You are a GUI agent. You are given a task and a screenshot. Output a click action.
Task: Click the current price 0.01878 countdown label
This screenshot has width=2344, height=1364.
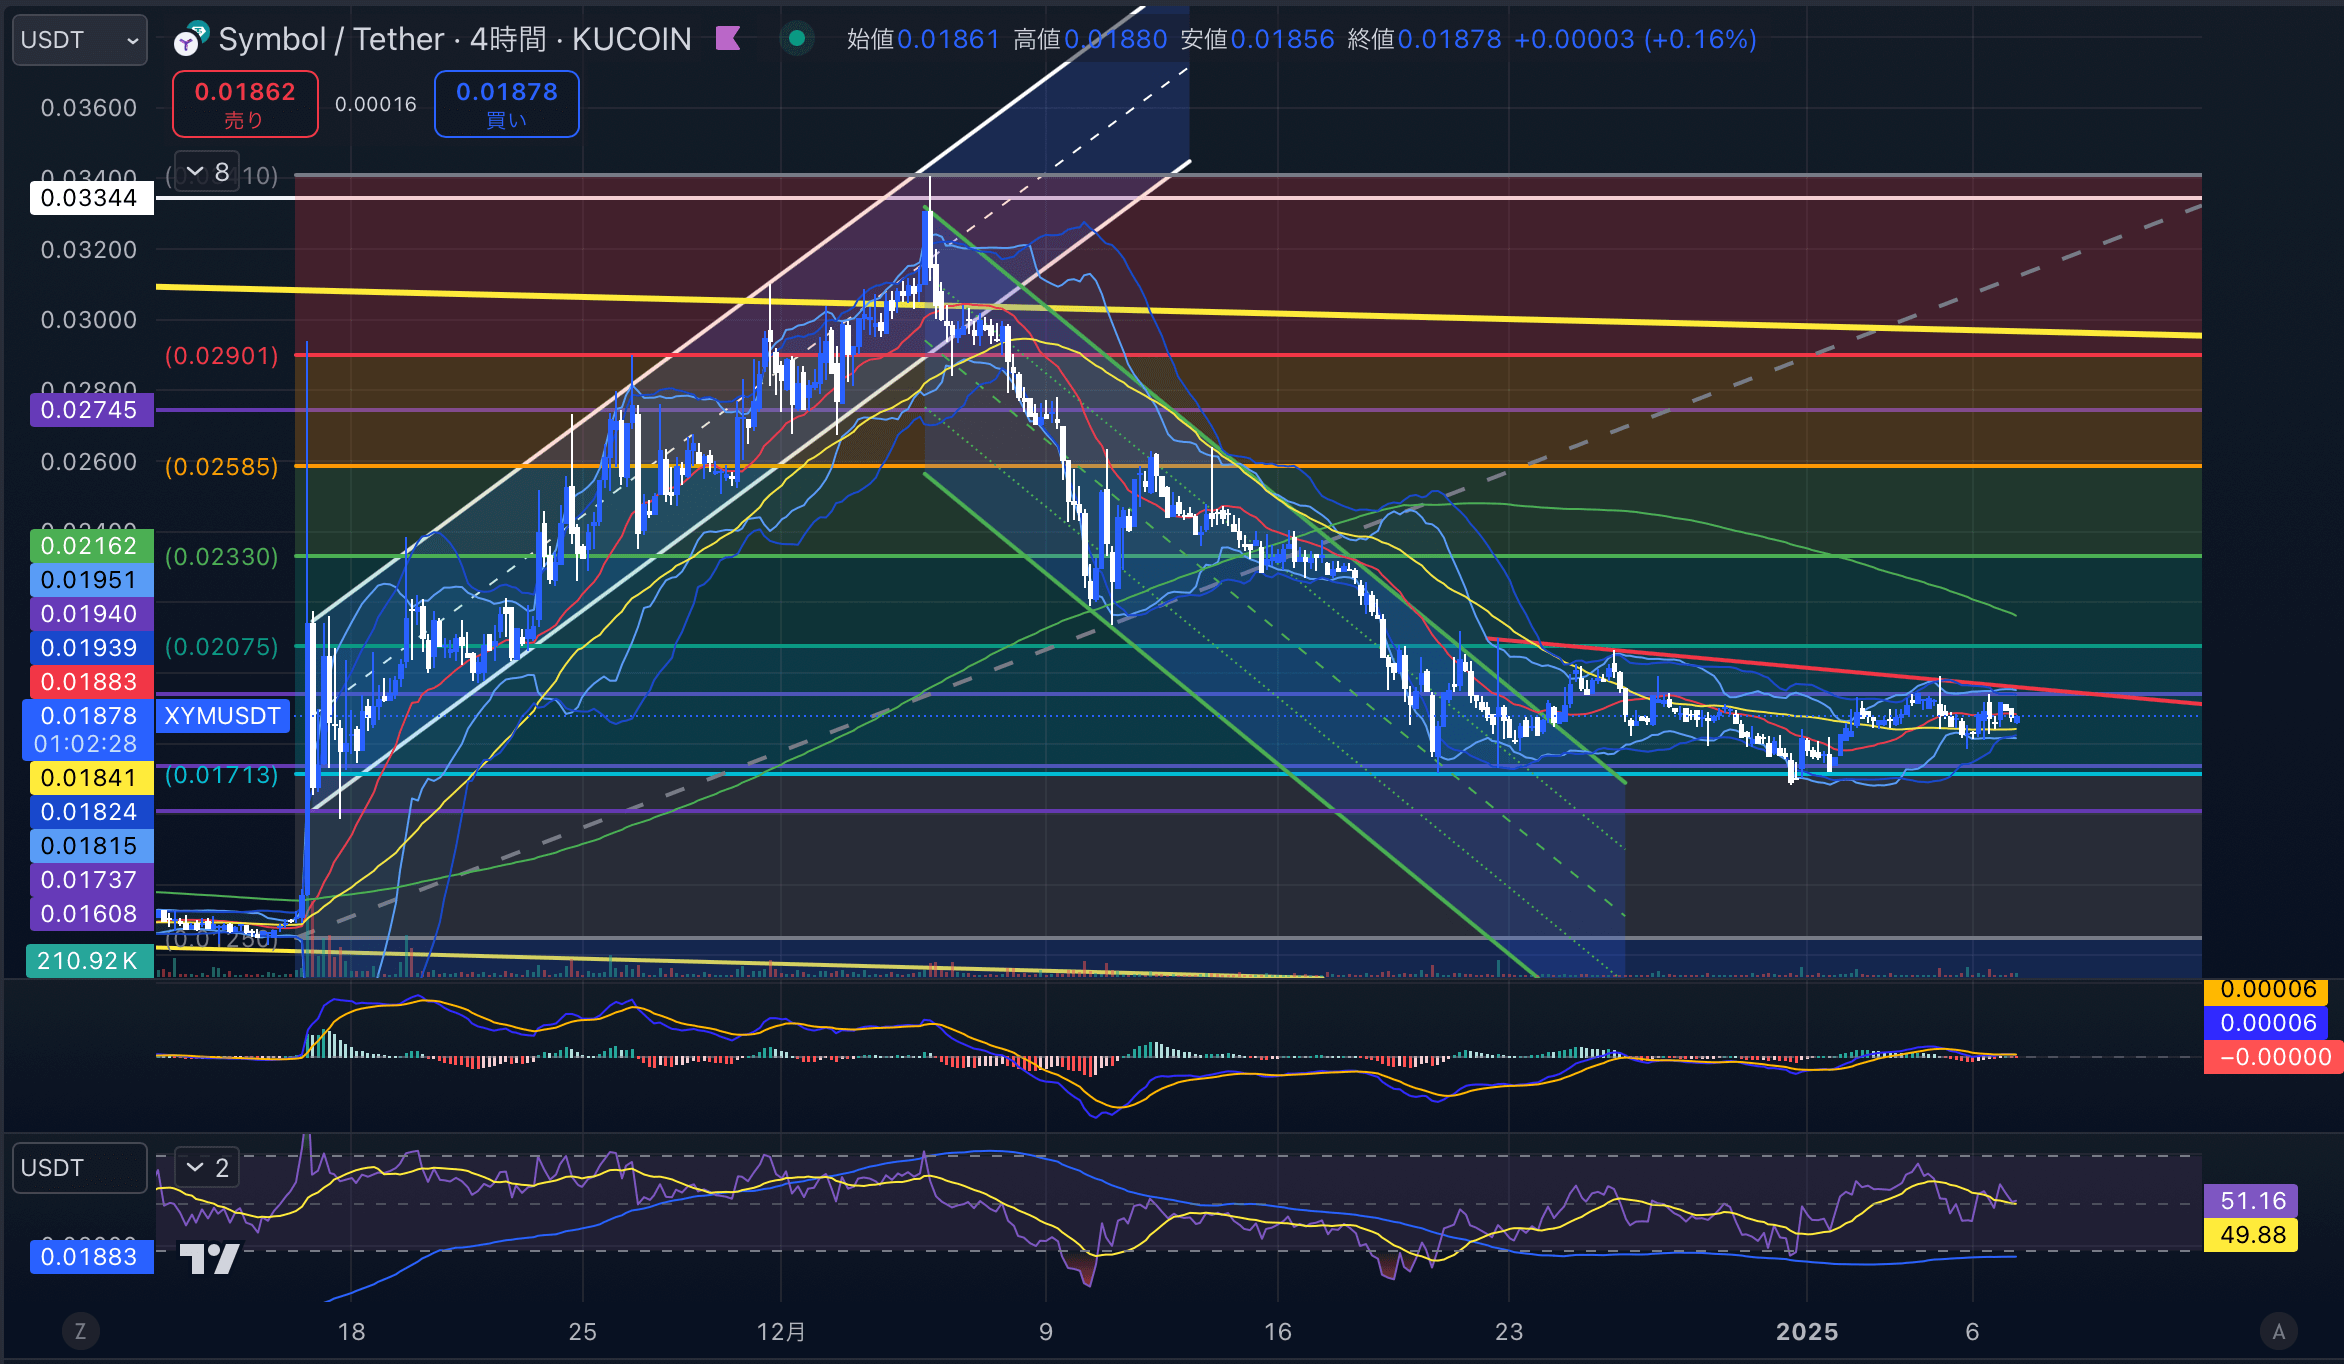[88, 730]
